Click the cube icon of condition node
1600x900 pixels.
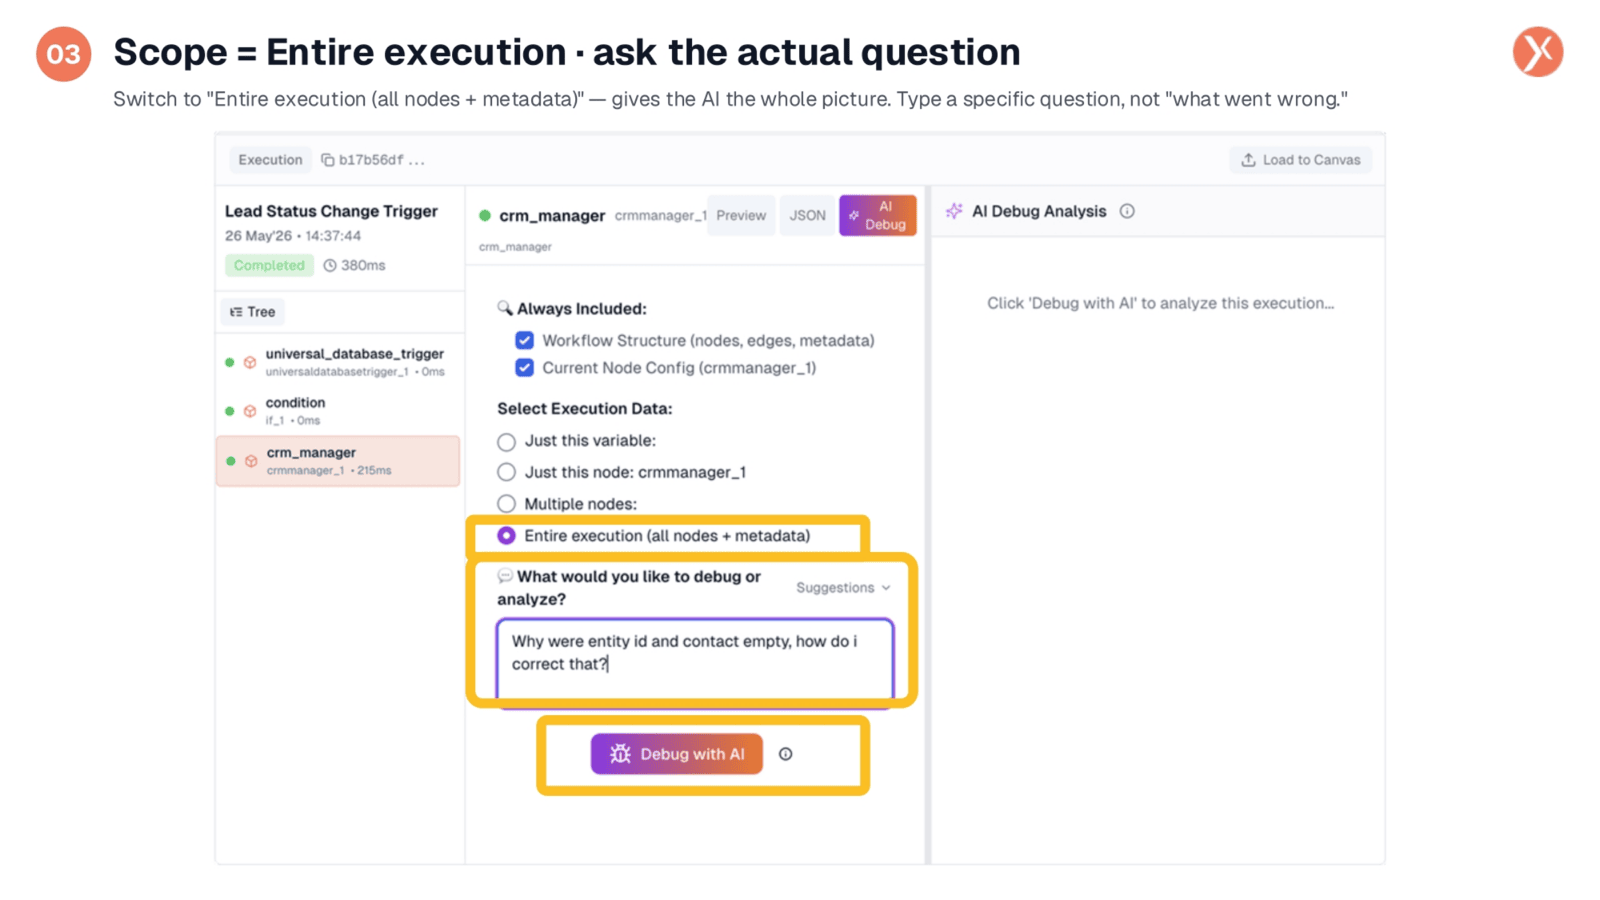click(250, 411)
